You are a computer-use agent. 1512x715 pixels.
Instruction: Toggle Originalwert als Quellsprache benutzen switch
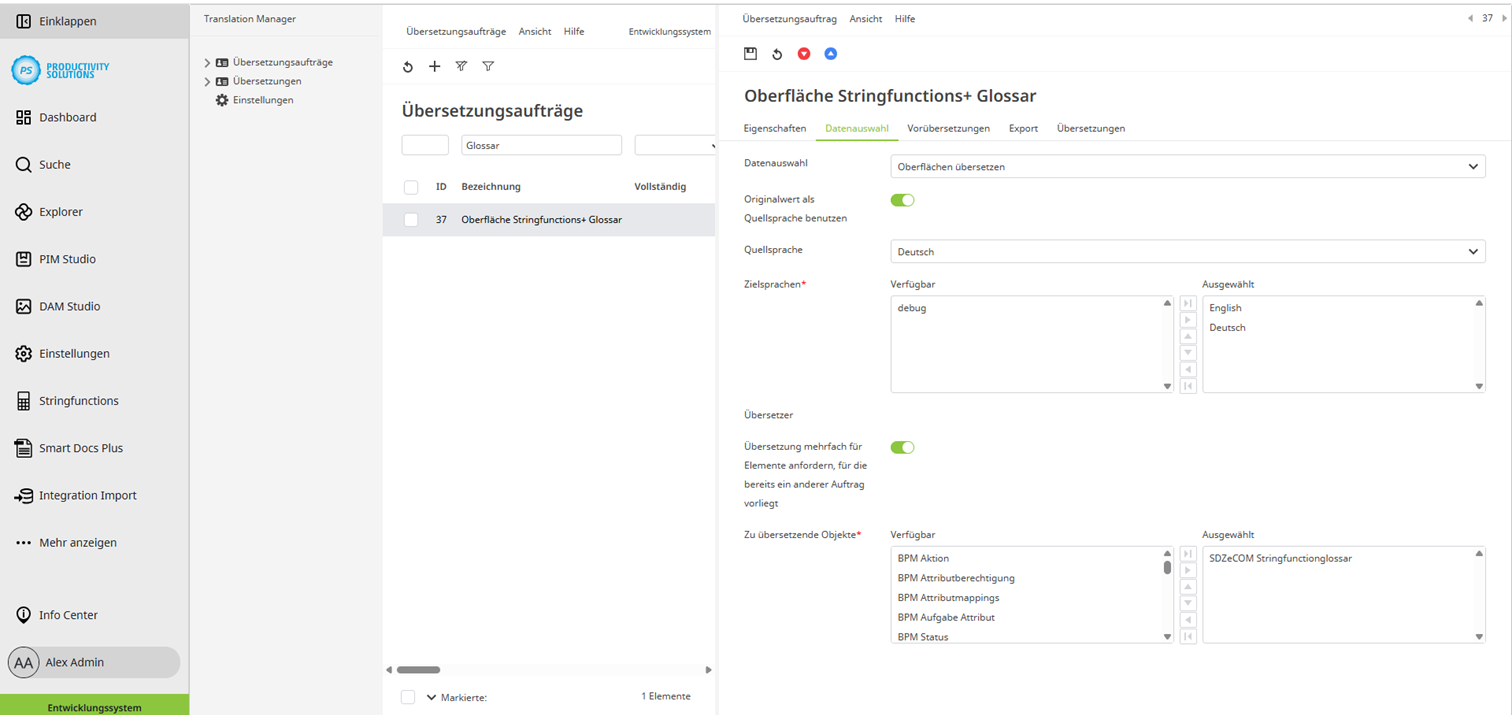[x=902, y=200]
